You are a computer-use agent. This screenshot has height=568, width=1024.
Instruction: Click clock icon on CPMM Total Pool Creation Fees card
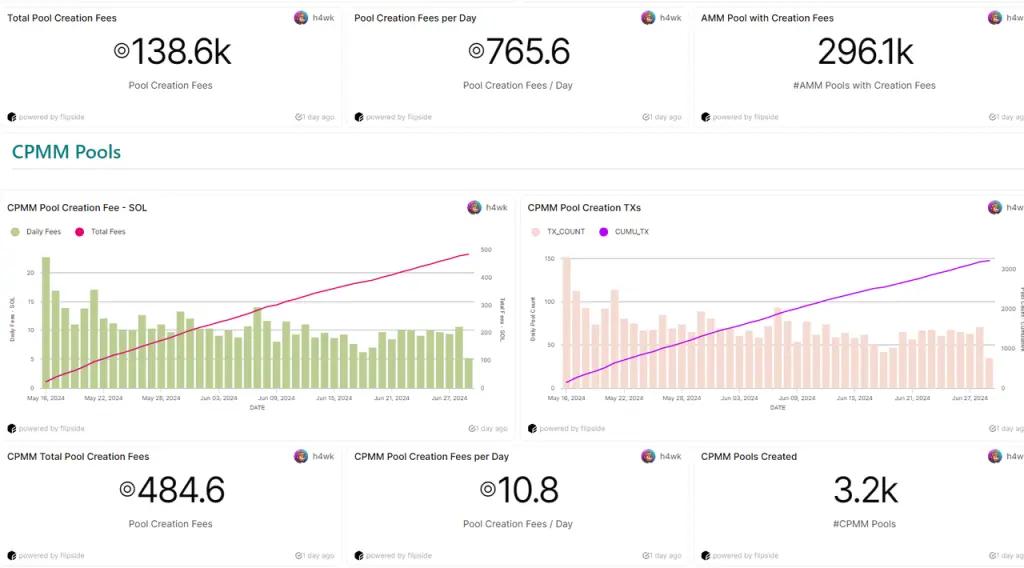[299, 555]
